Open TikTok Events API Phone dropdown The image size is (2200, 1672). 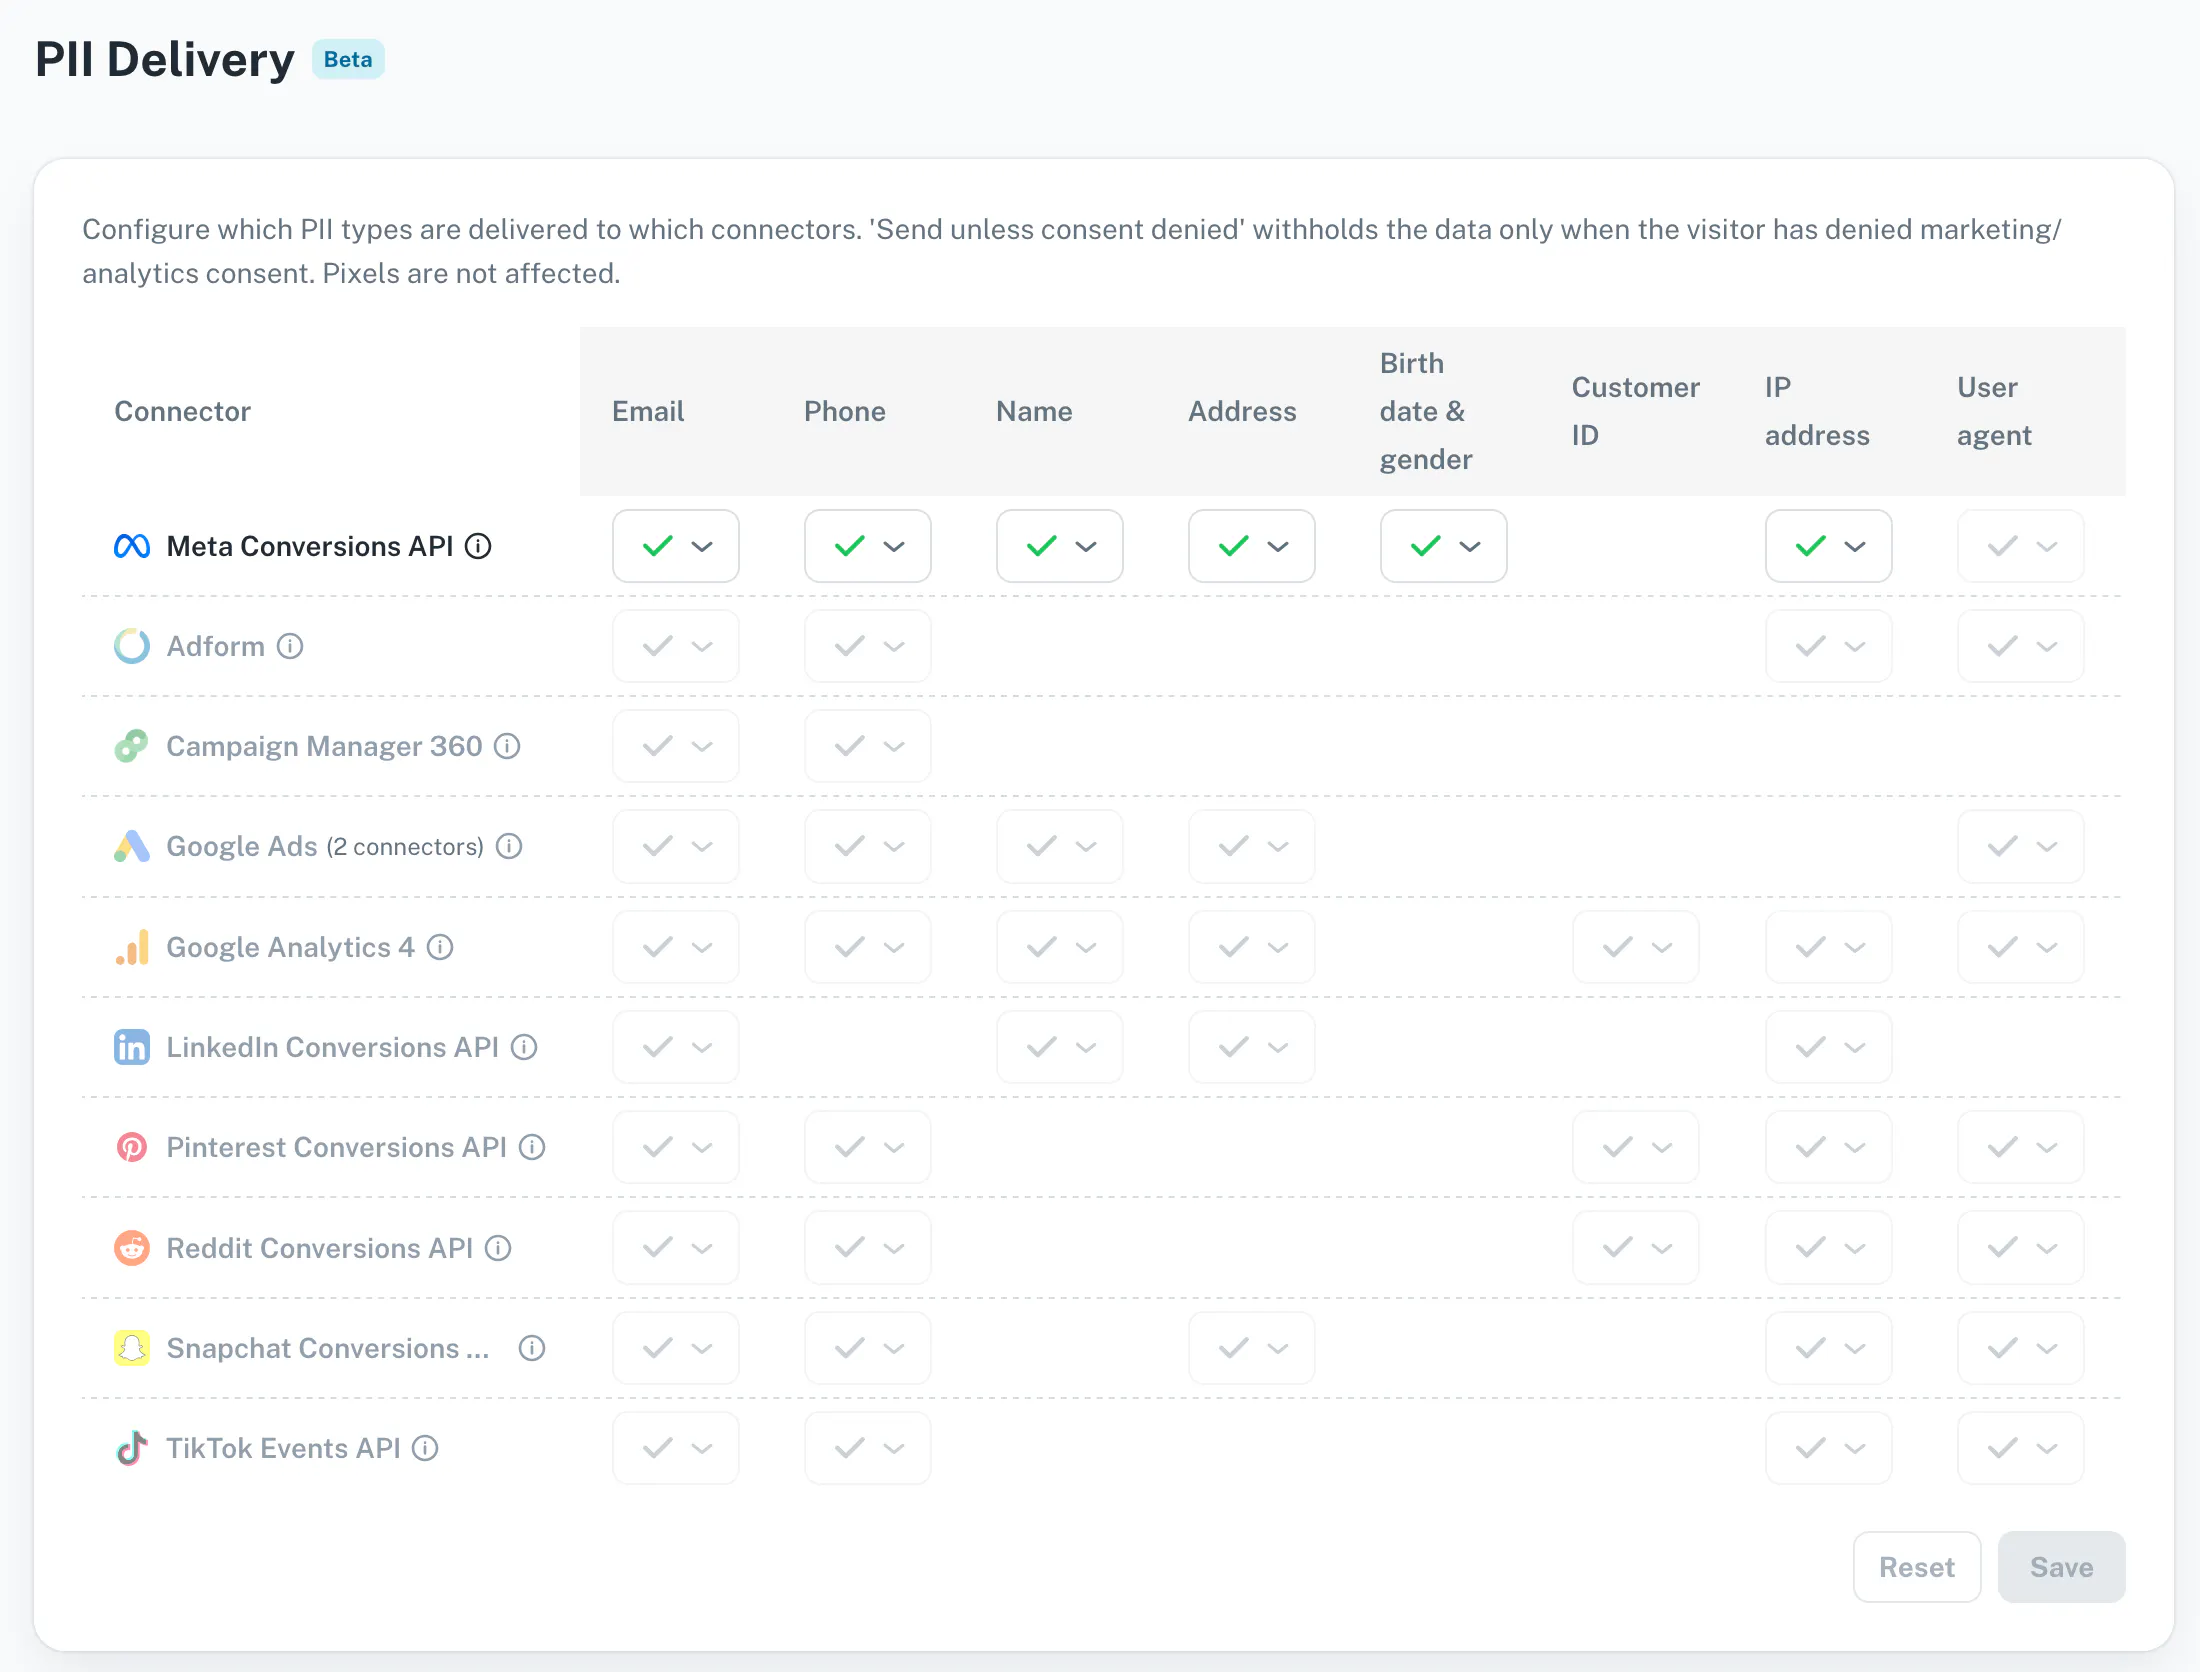[868, 1448]
